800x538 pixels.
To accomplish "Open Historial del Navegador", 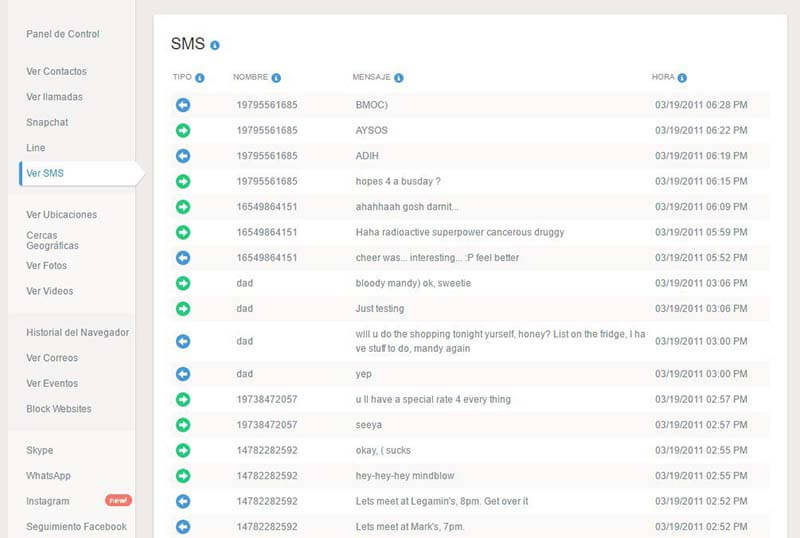I will point(78,333).
